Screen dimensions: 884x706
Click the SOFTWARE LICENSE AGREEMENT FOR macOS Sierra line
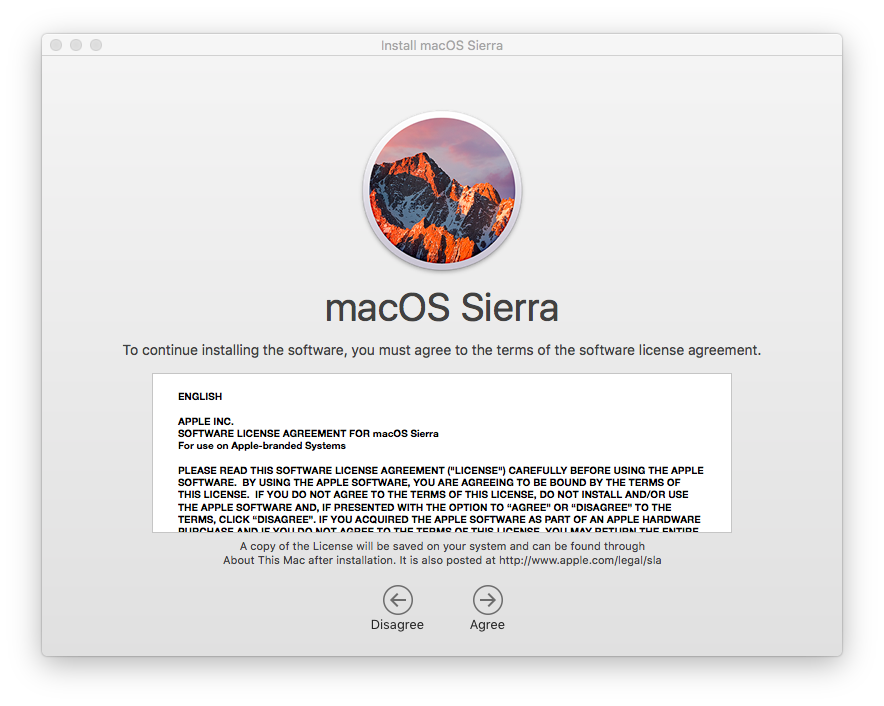[x=308, y=434]
